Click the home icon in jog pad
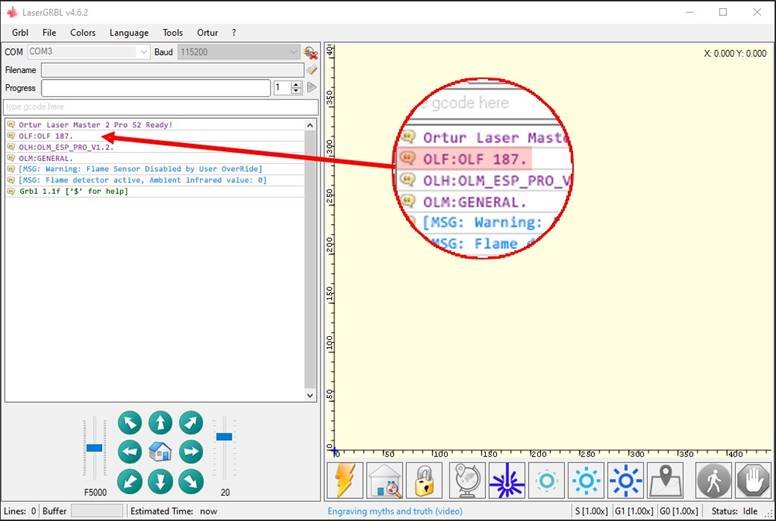The image size is (776, 521). (x=160, y=452)
